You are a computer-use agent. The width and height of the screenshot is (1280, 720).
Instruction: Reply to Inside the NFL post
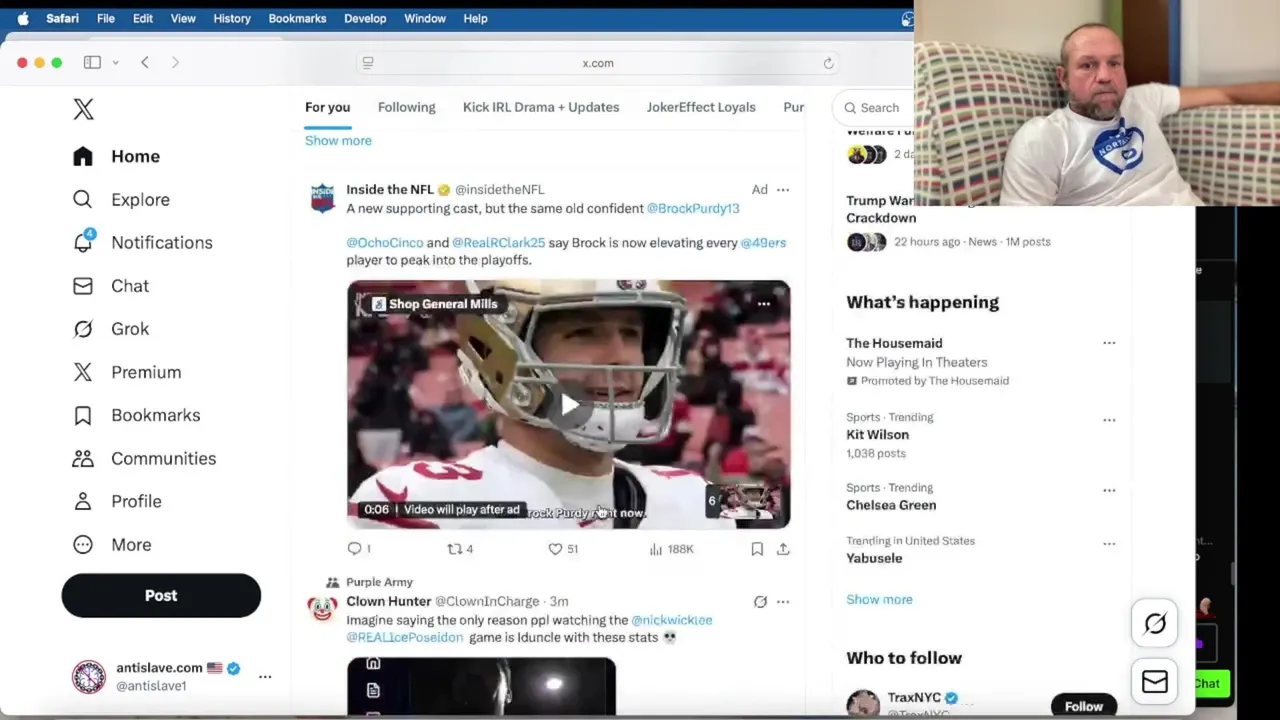click(x=358, y=548)
